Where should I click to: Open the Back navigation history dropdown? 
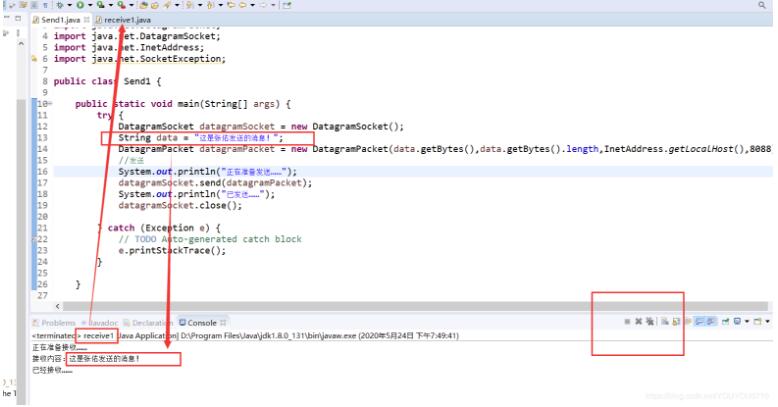(252, 5)
